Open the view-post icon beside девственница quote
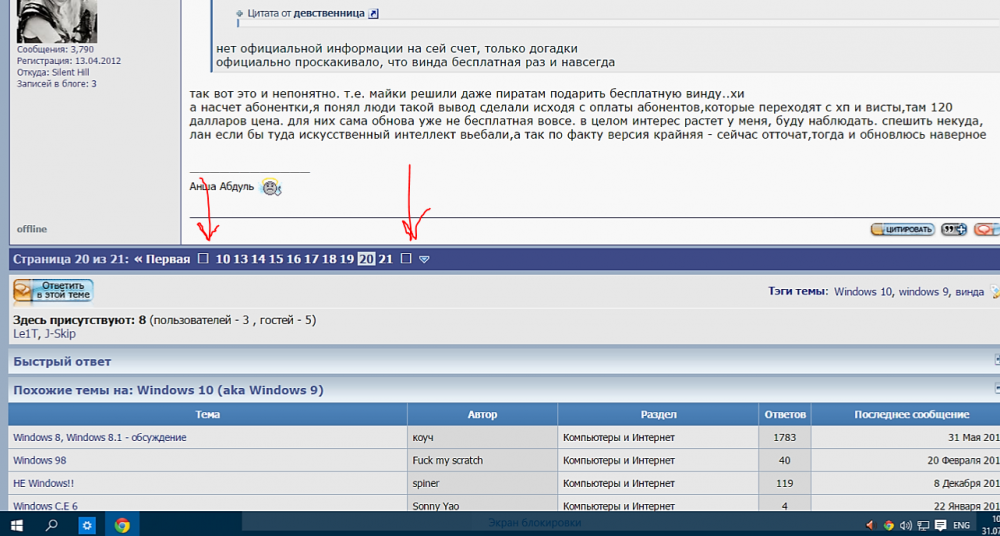The height and width of the screenshot is (536, 1000). 374,13
